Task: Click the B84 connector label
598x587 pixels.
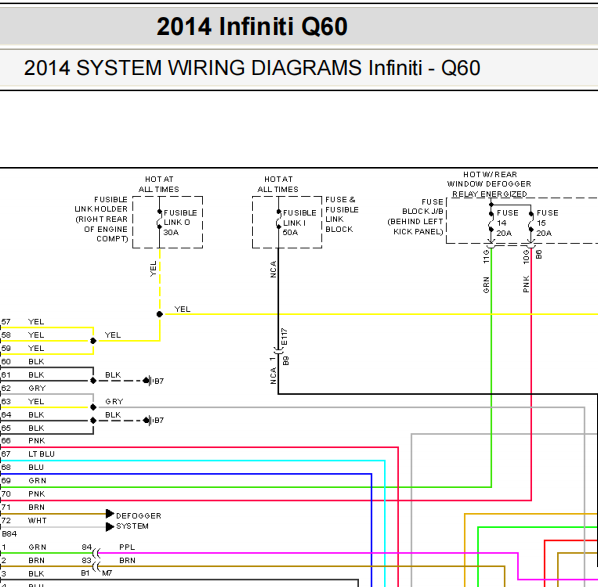Action: click(x=9, y=534)
